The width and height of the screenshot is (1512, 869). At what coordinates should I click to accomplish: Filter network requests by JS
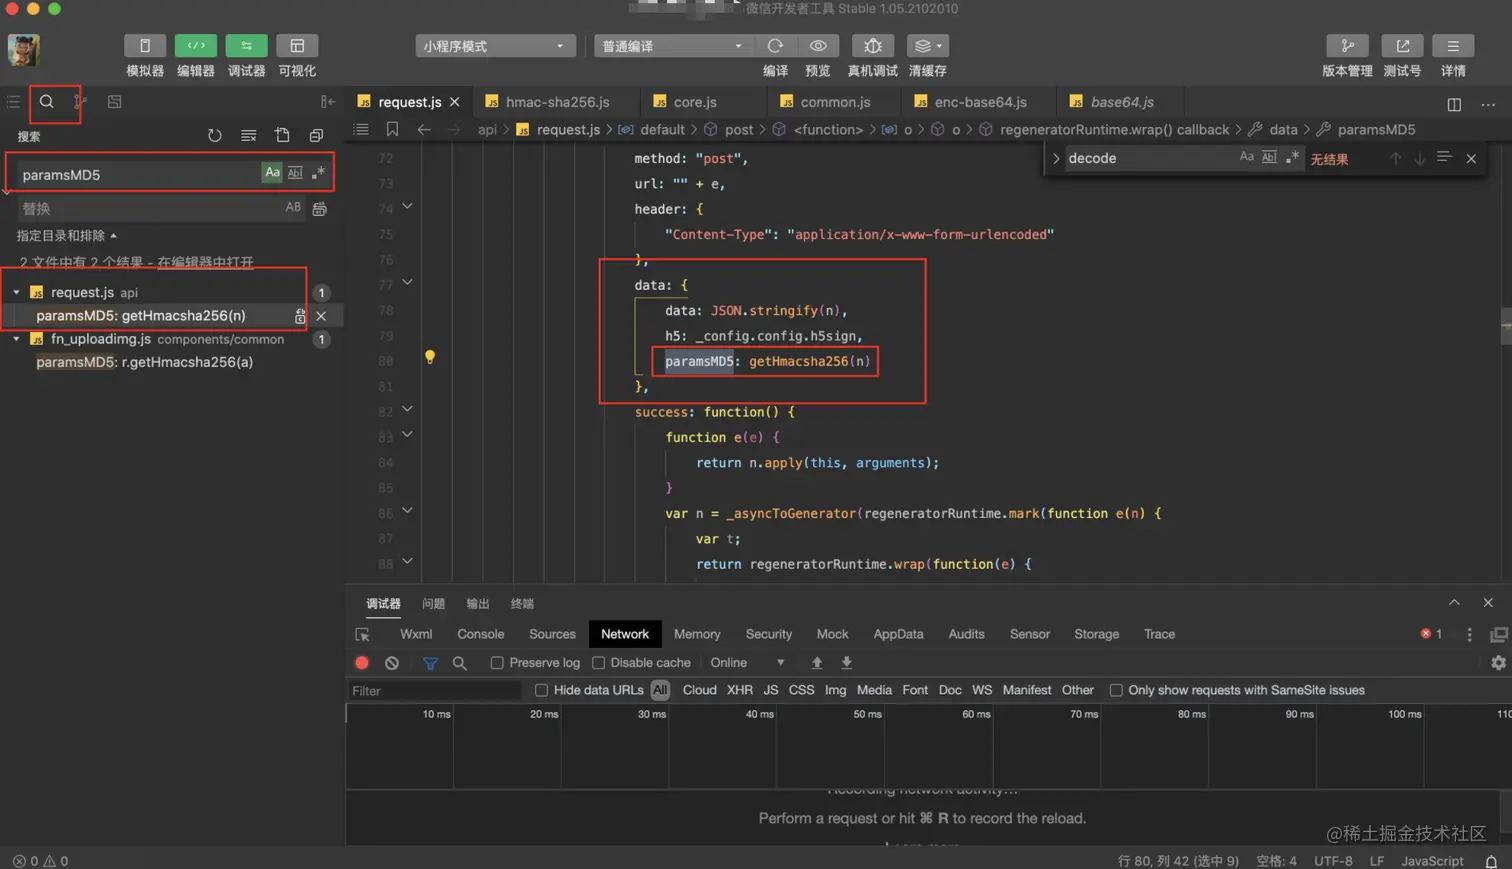click(x=770, y=690)
